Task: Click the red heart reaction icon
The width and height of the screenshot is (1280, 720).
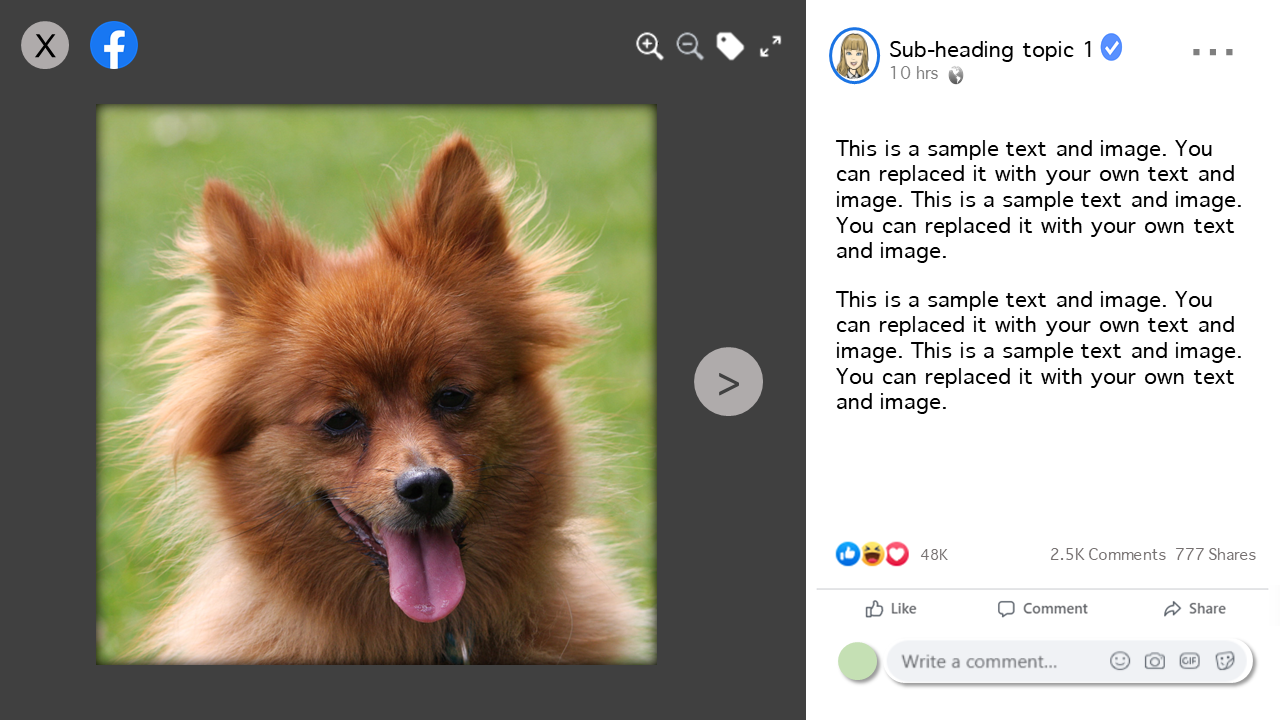Action: (x=897, y=554)
